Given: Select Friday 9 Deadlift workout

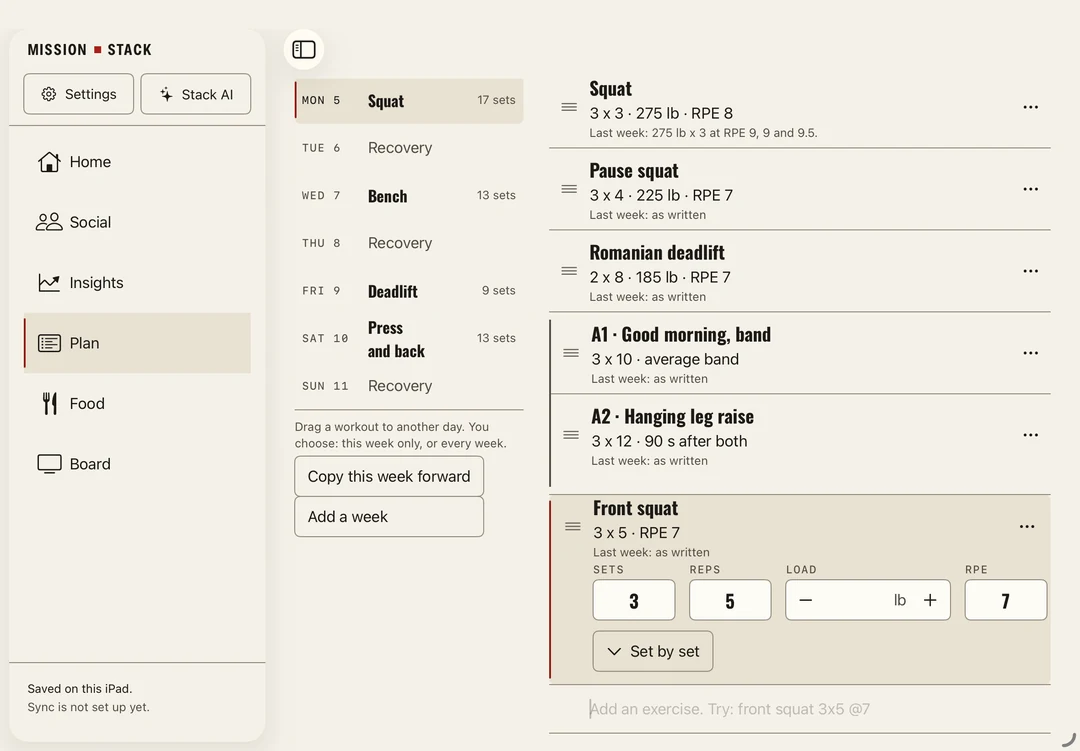Looking at the screenshot, I should (409, 291).
